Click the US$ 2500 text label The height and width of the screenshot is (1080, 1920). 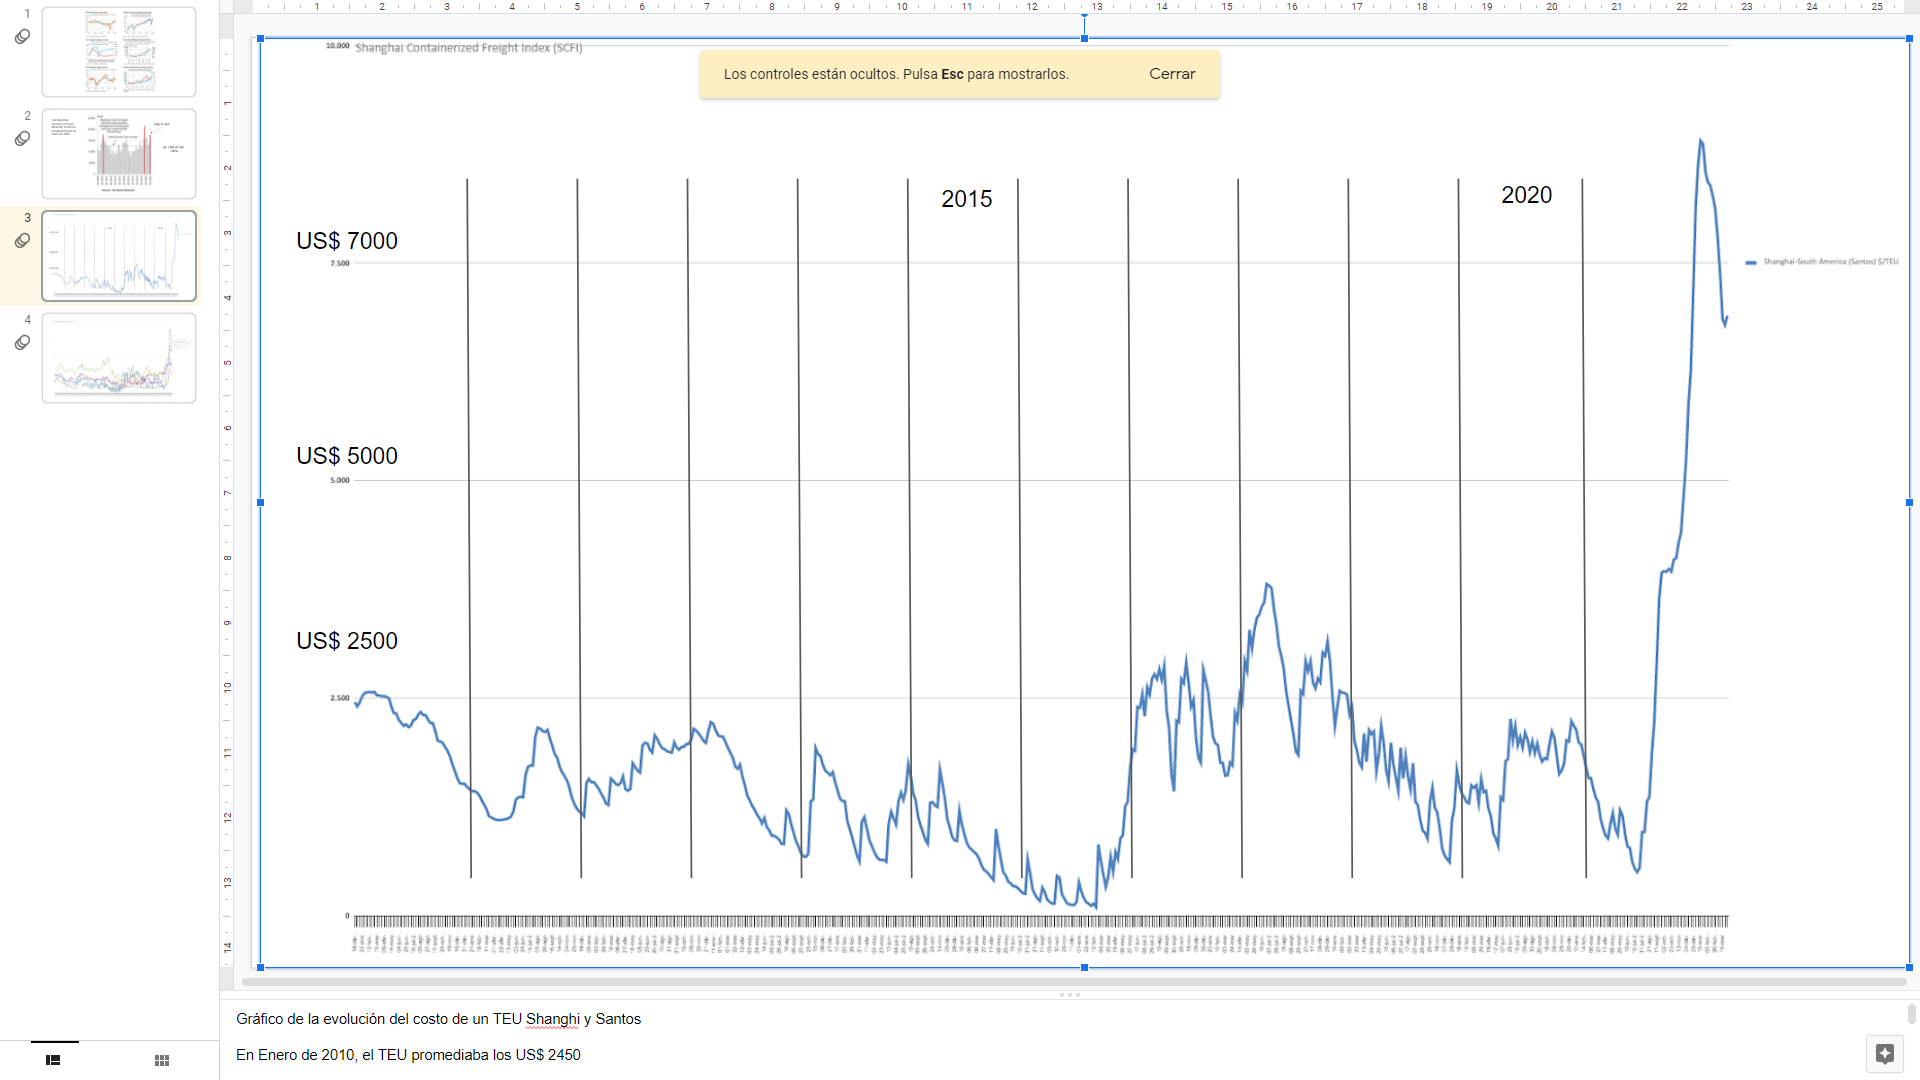click(347, 641)
